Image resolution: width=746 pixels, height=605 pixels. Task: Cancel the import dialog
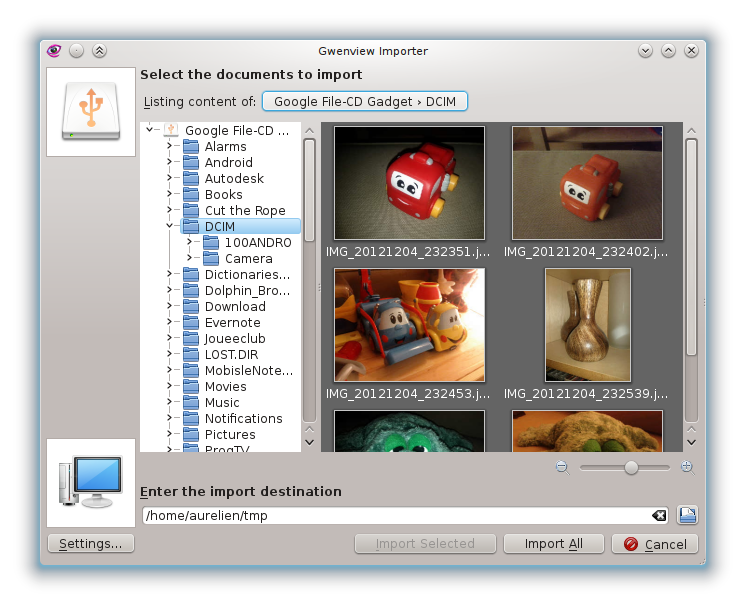[655, 544]
